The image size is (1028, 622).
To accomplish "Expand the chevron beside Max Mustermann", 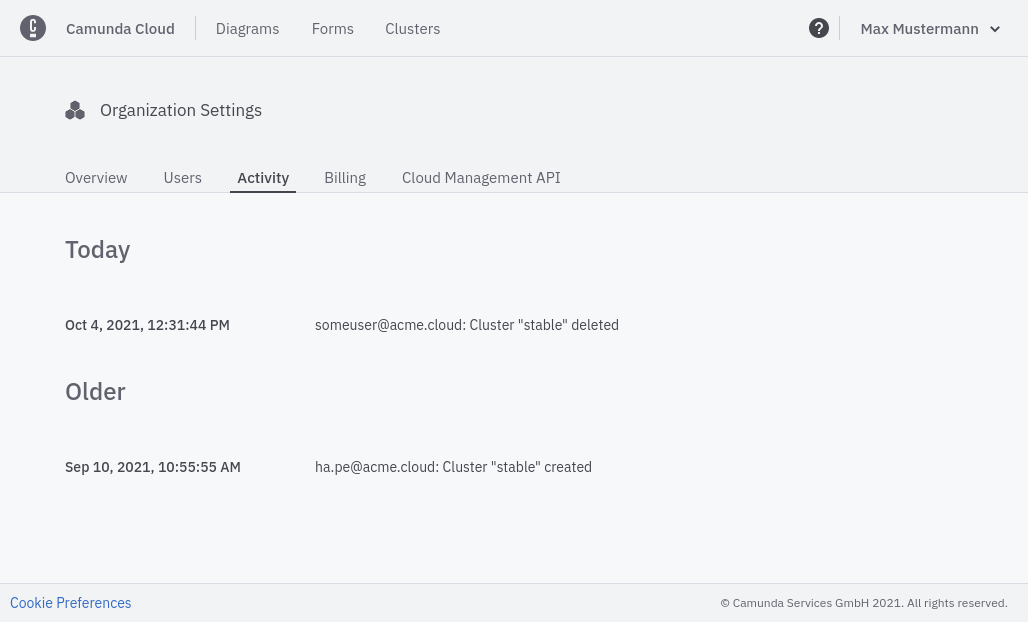I will coord(995,29).
